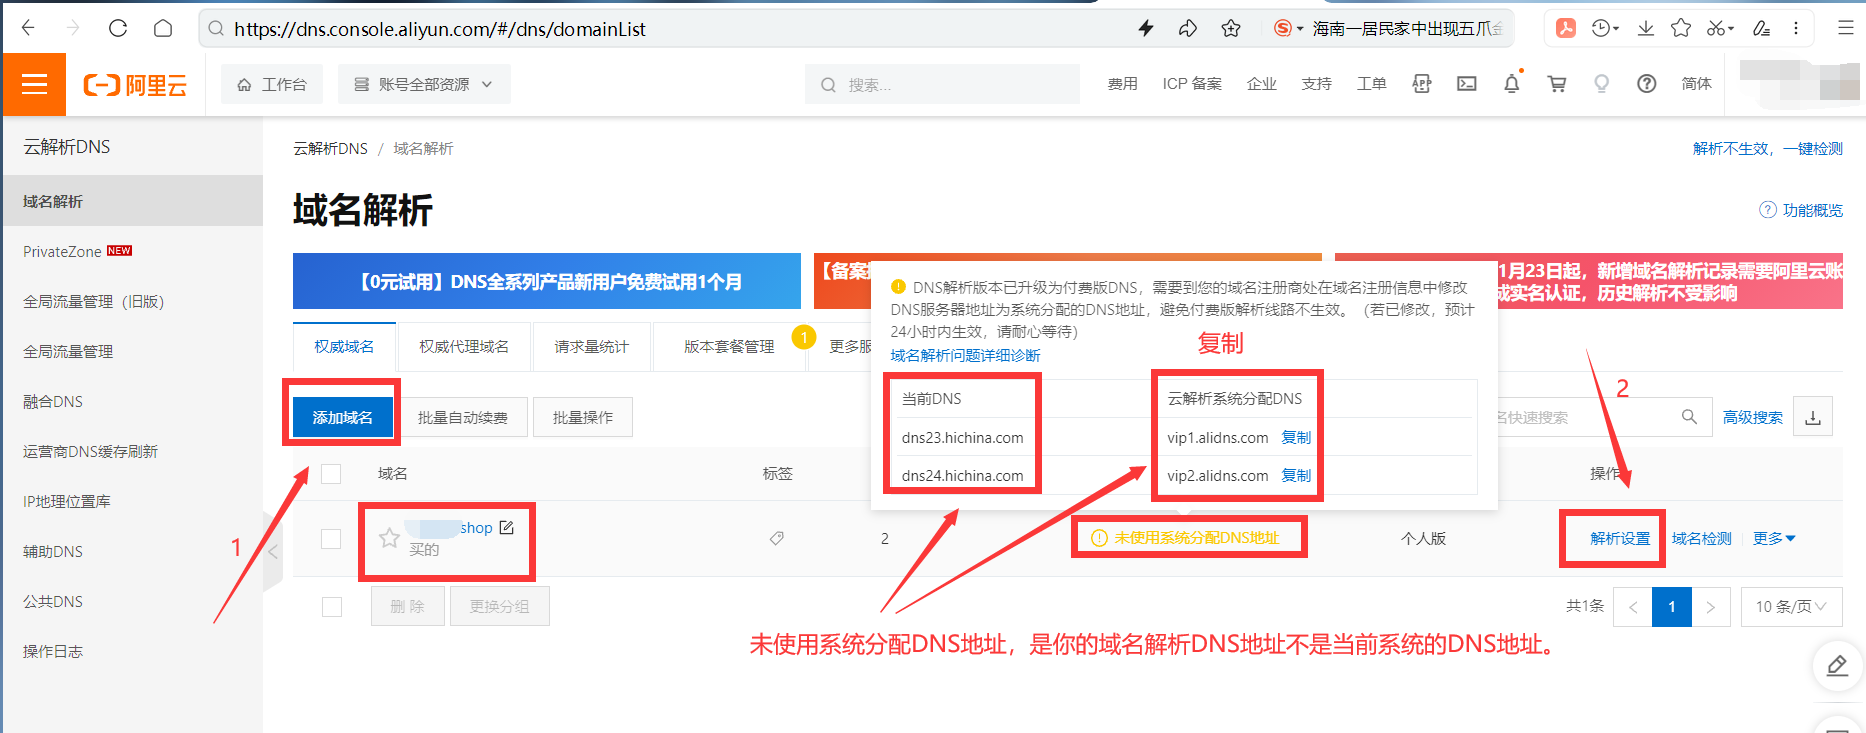Go back in browser history
This screenshot has height=733, width=1866.
pyautogui.click(x=28, y=29)
